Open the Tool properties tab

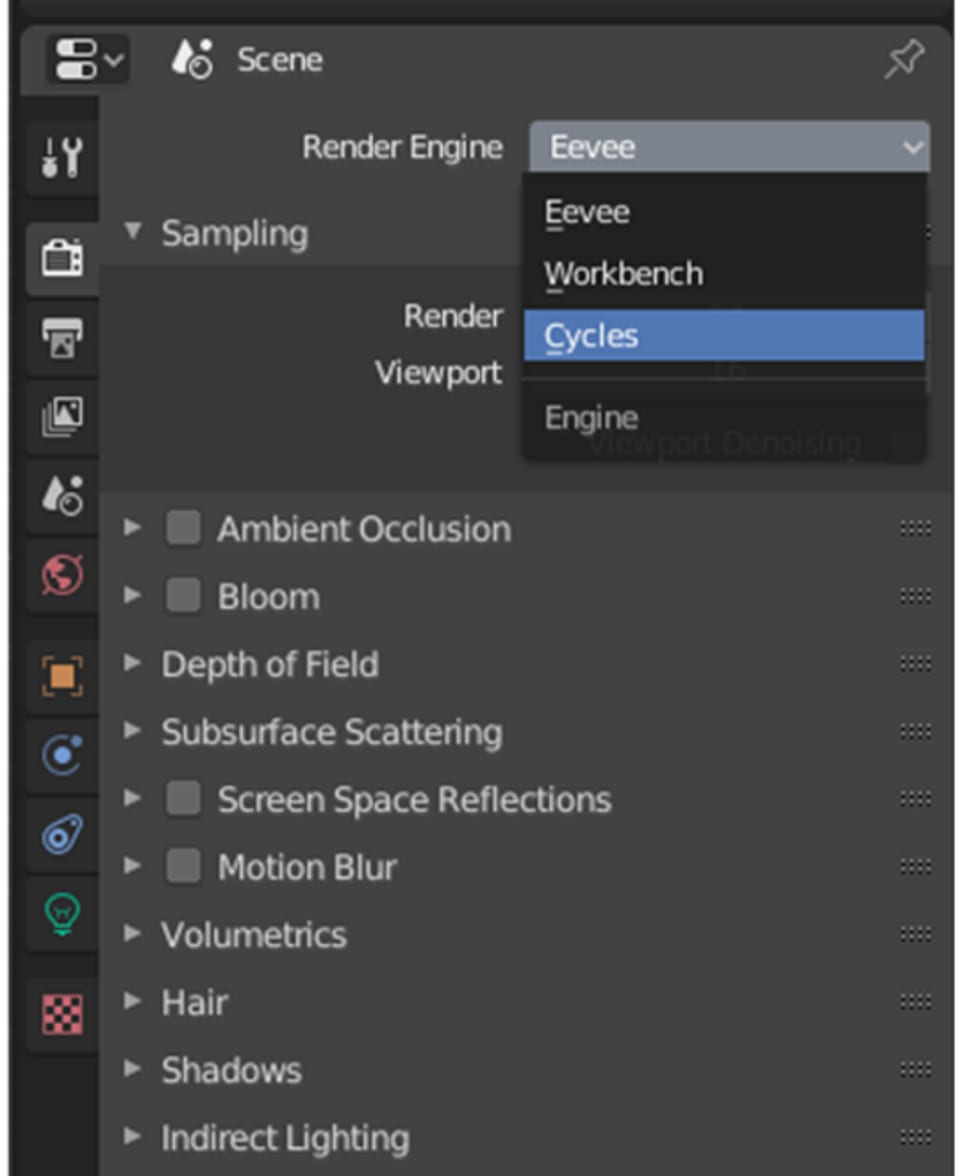[x=62, y=158]
